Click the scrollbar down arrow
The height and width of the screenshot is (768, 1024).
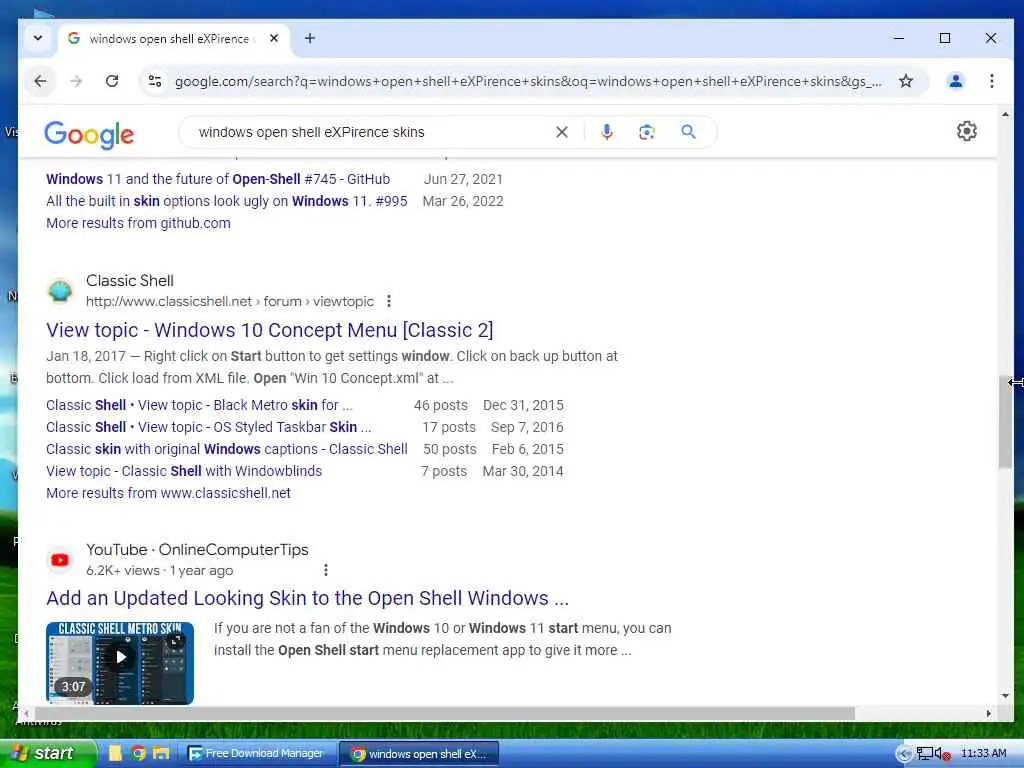click(x=1005, y=696)
